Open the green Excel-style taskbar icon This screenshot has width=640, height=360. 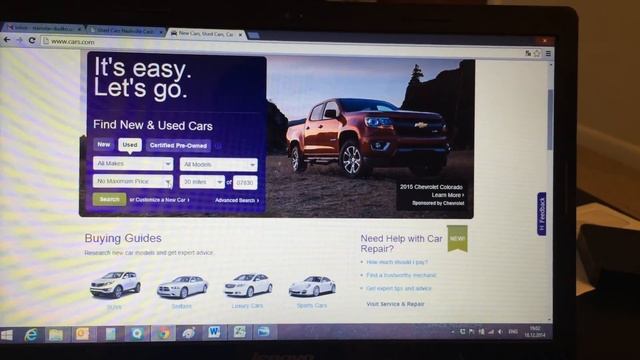[239, 332]
